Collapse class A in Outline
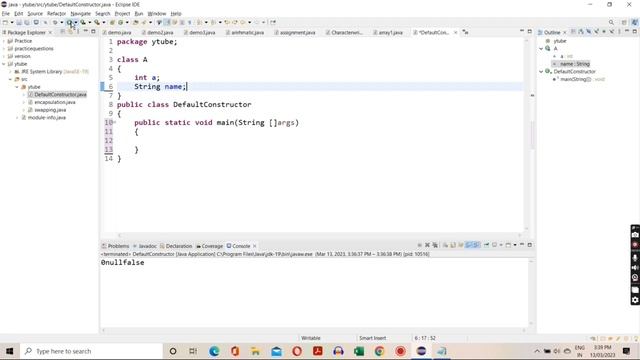 (x=542, y=49)
